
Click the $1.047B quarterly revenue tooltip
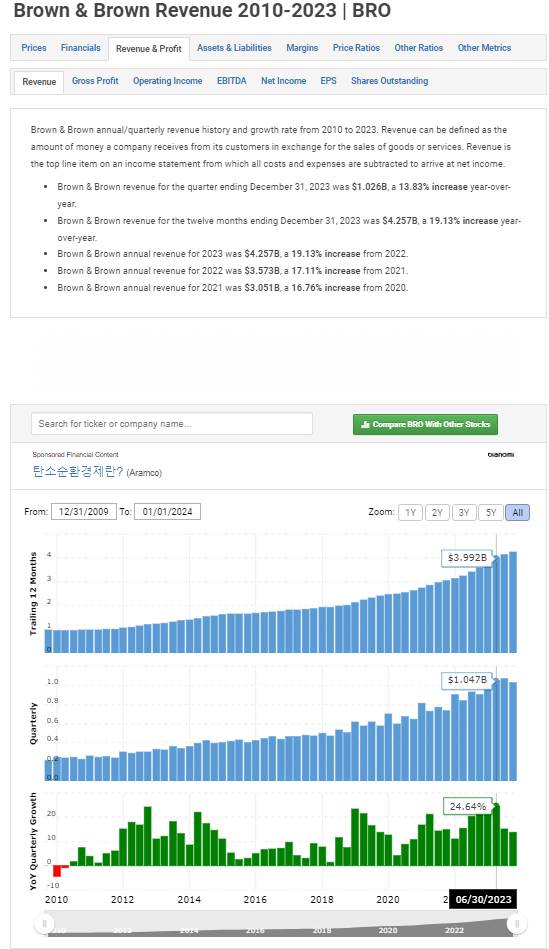point(467,680)
